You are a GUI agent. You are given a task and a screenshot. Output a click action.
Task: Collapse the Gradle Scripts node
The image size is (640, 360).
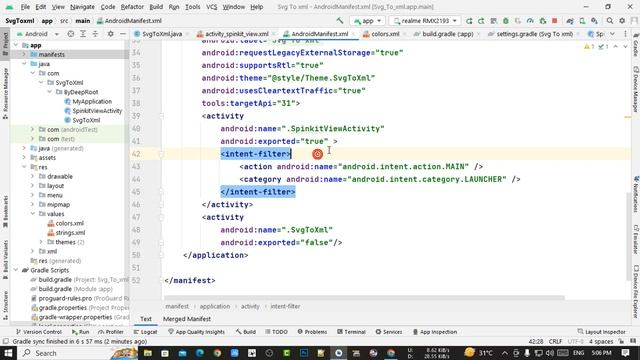pyautogui.click(x=16, y=270)
